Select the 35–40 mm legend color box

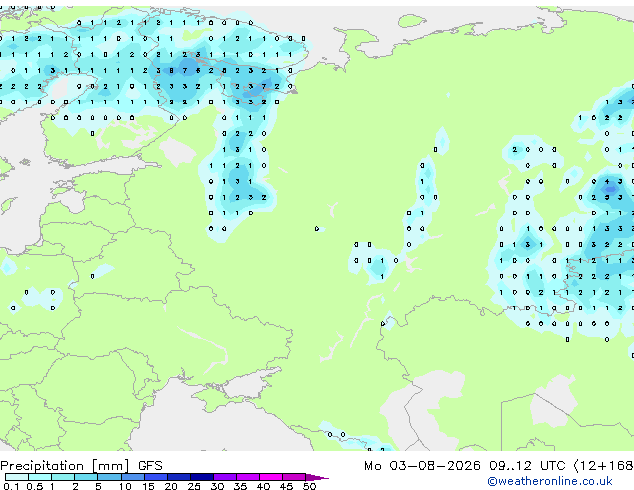click(x=247, y=477)
